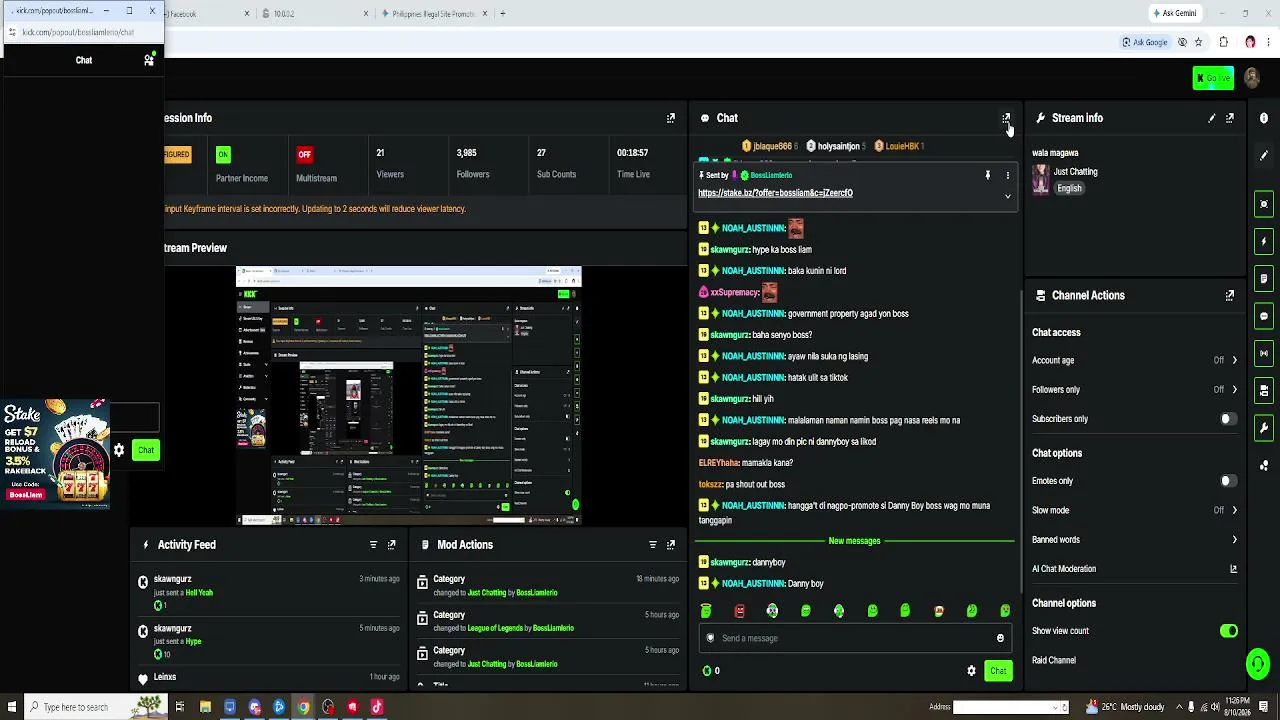Toggle the Emotes only switch
Viewport: 1280px width, 720px height.
(x=1229, y=481)
